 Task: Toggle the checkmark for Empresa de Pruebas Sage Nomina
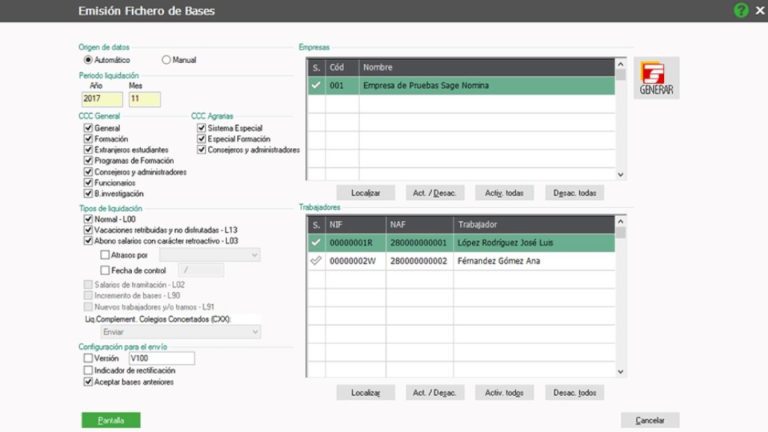tap(315, 86)
